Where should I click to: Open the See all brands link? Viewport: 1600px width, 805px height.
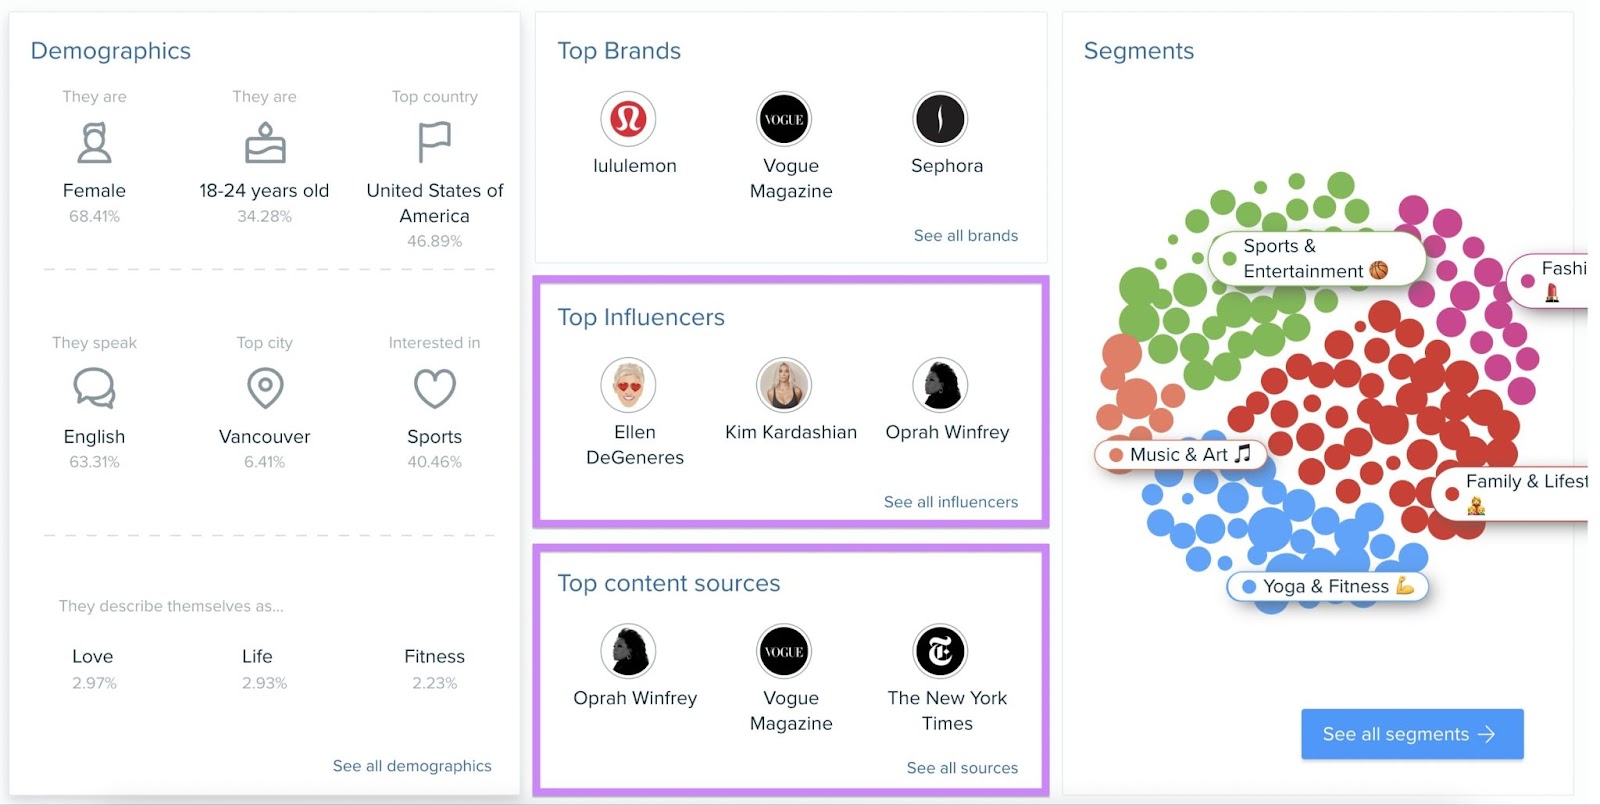click(965, 235)
